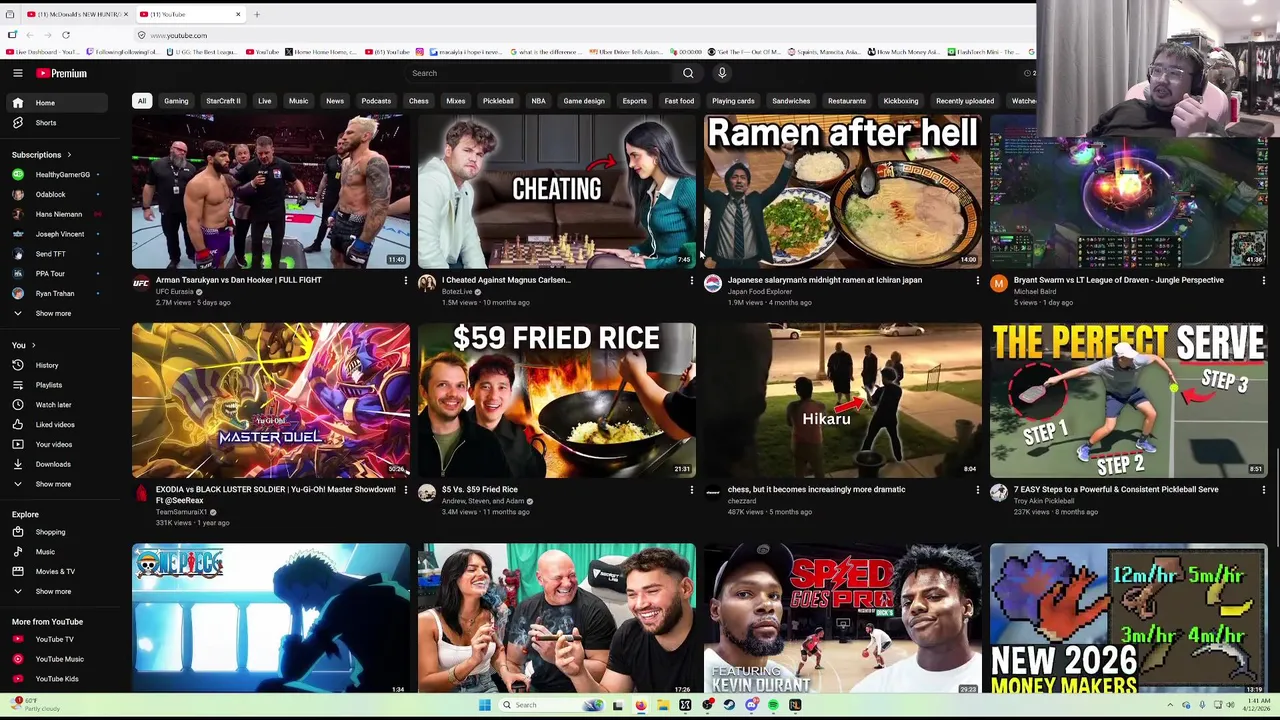Open 'Arman Tsarukyan vs Dan Hooker' video title
The height and width of the screenshot is (720, 1280).
(x=239, y=280)
